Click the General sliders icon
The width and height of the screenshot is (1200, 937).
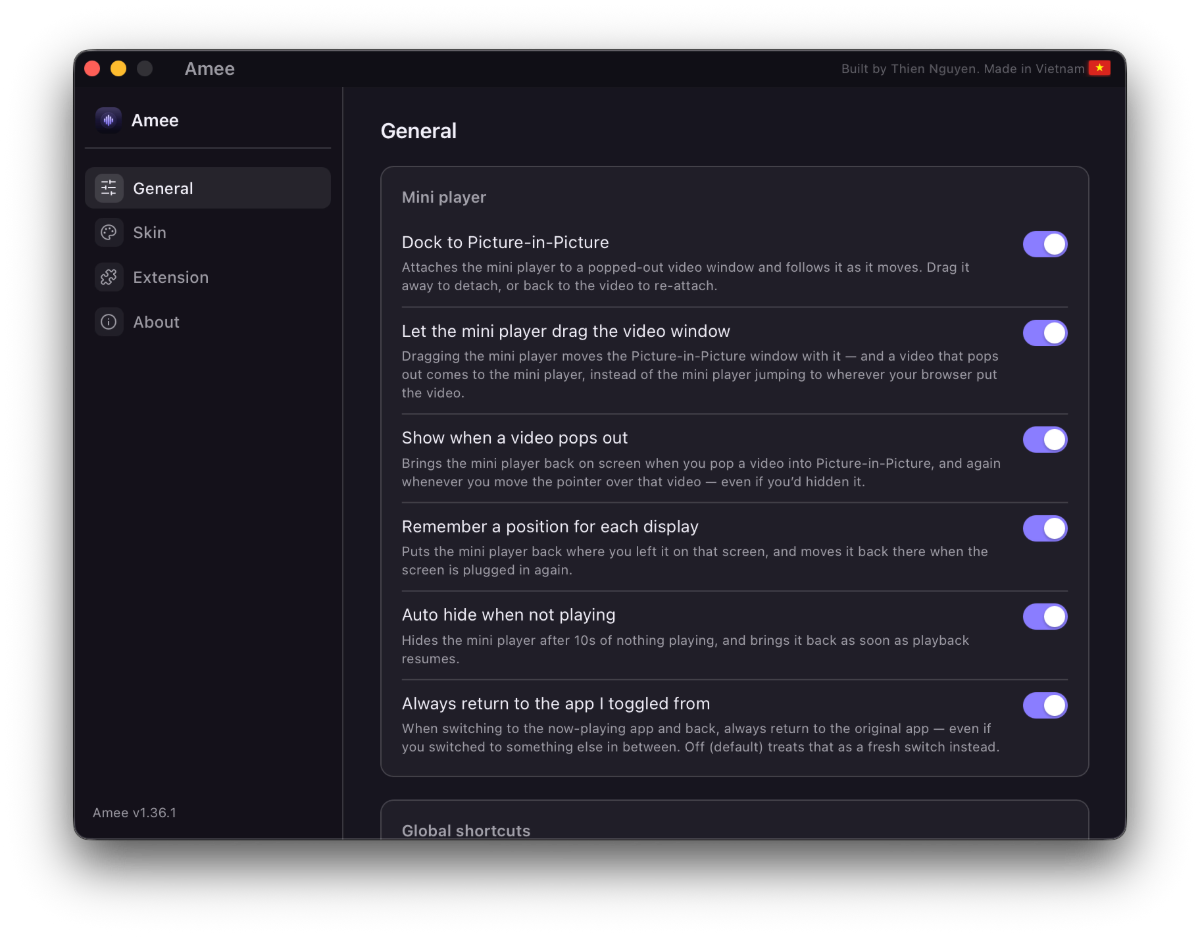tap(109, 188)
